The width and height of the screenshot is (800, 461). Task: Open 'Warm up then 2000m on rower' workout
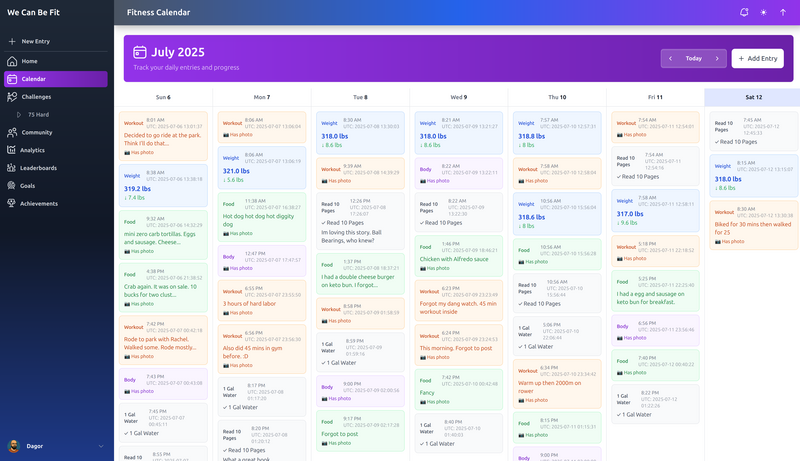(x=557, y=384)
